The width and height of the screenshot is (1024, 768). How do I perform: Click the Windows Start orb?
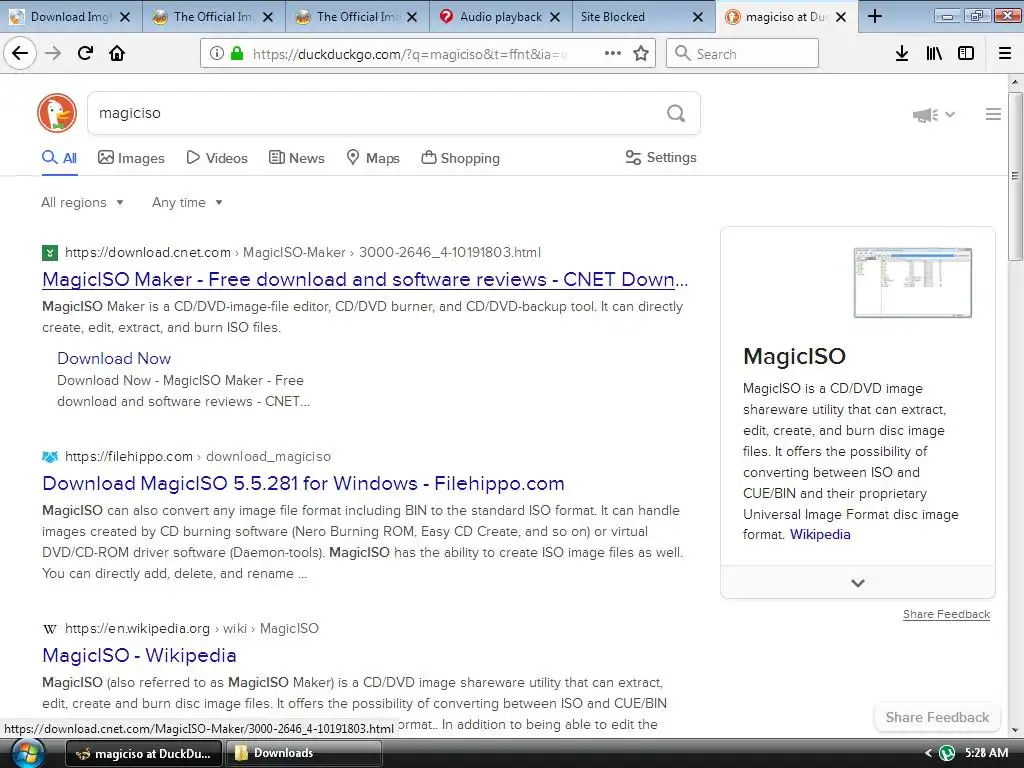click(27, 754)
